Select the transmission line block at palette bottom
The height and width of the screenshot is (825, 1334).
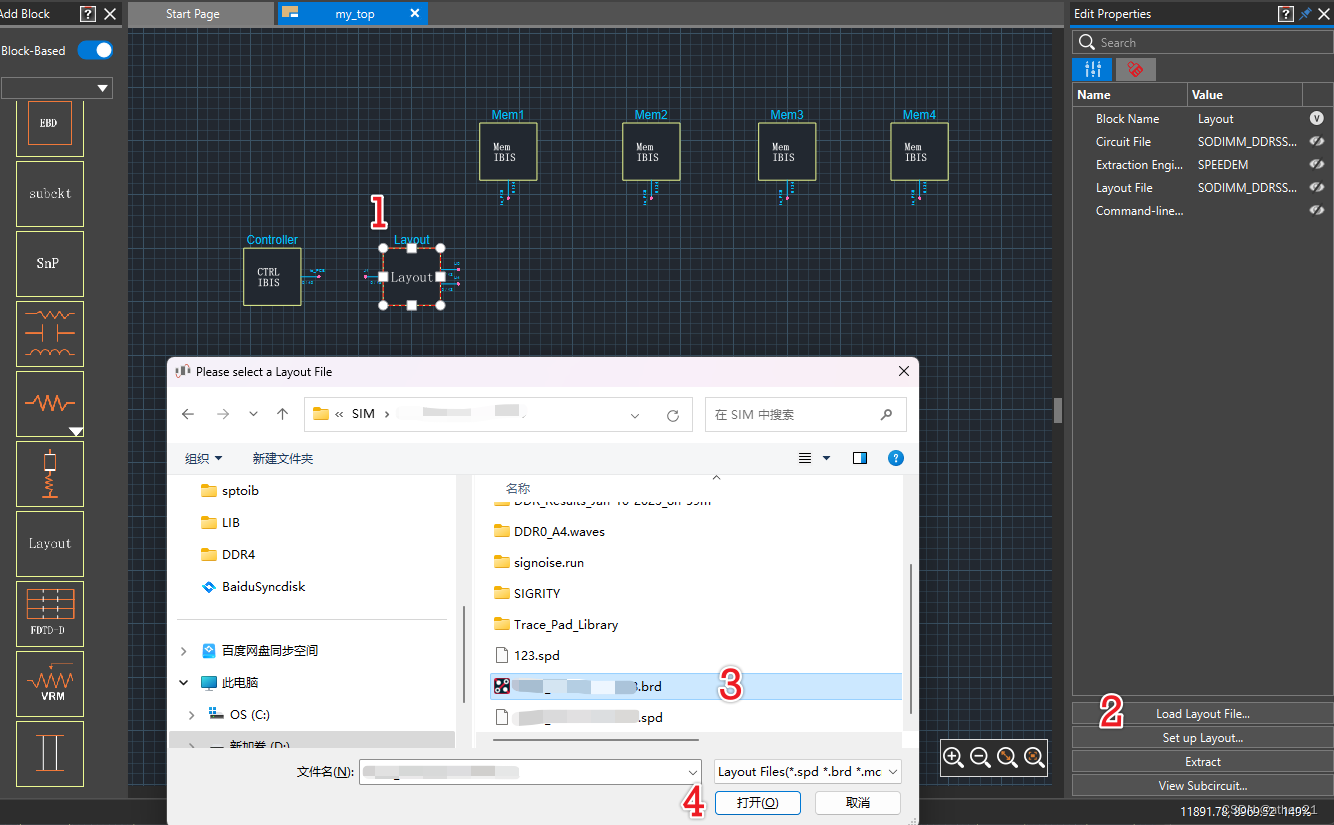[49, 753]
